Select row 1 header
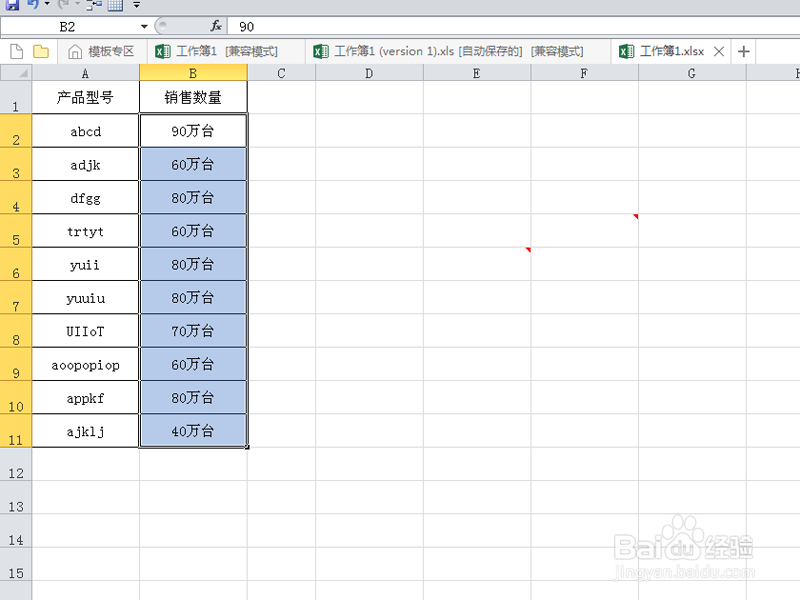This screenshot has width=800, height=600. coord(16,97)
